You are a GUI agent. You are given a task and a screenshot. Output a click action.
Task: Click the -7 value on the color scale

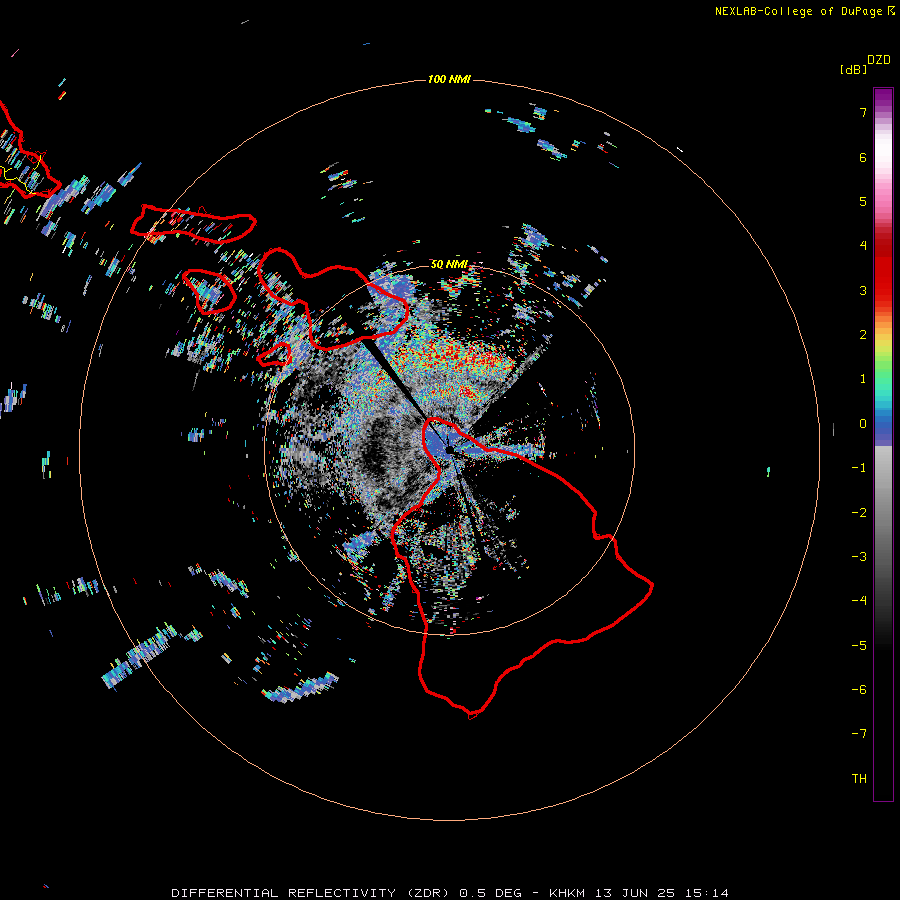point(859,734)
